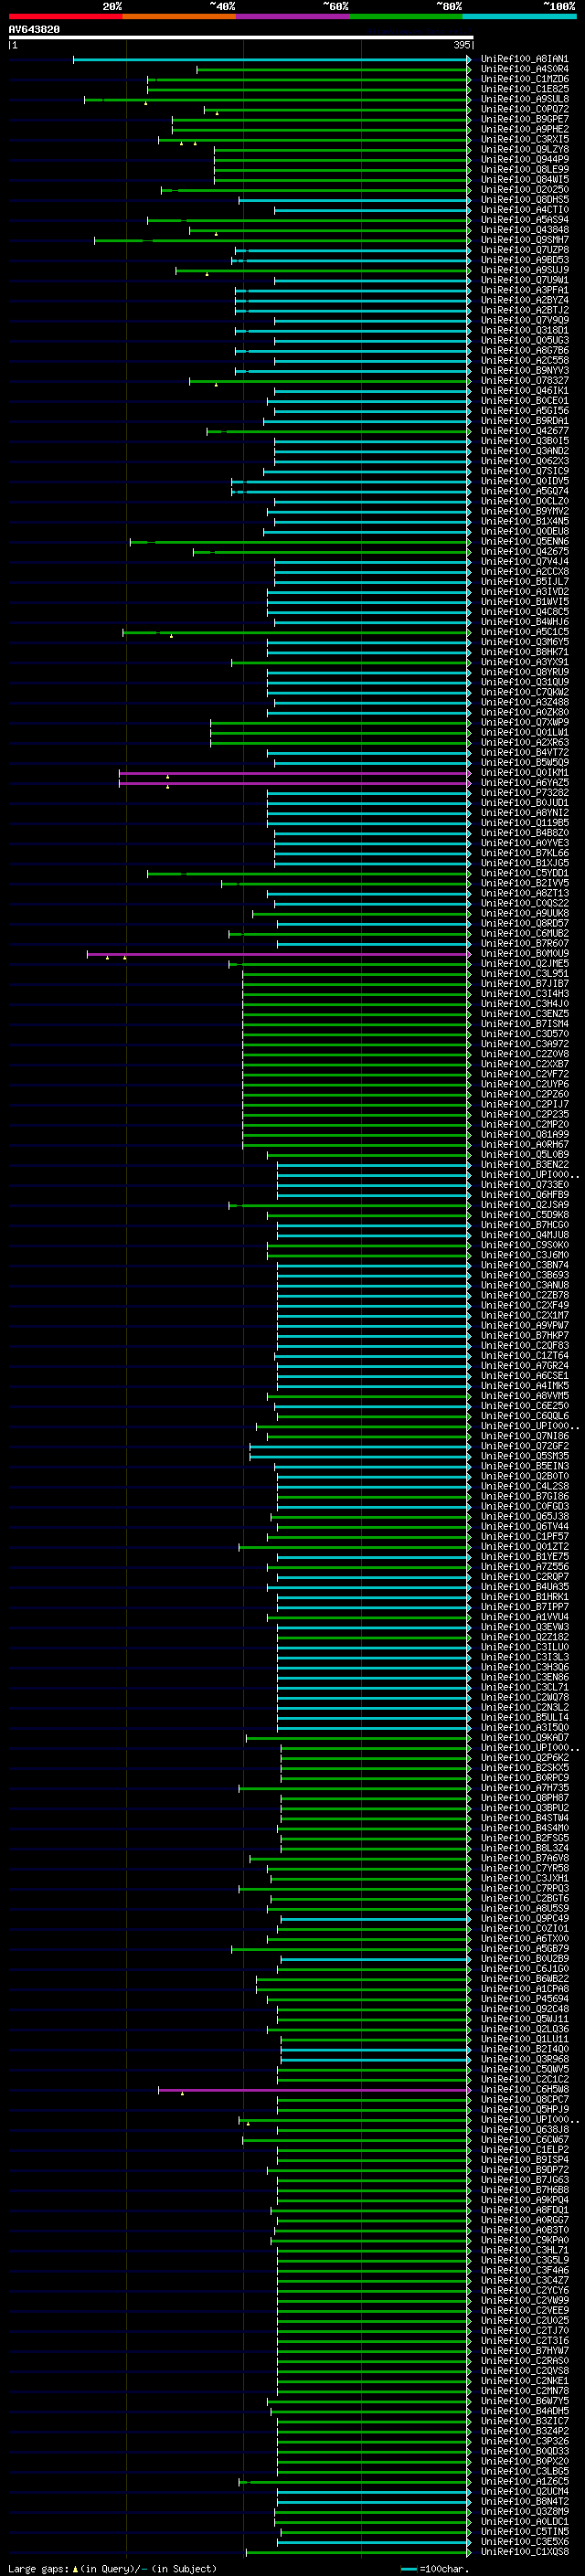Select the UniRef100_C3L951 label
Image resolution: width=585 pixels, height=2576 pixels.
(524, 974)
